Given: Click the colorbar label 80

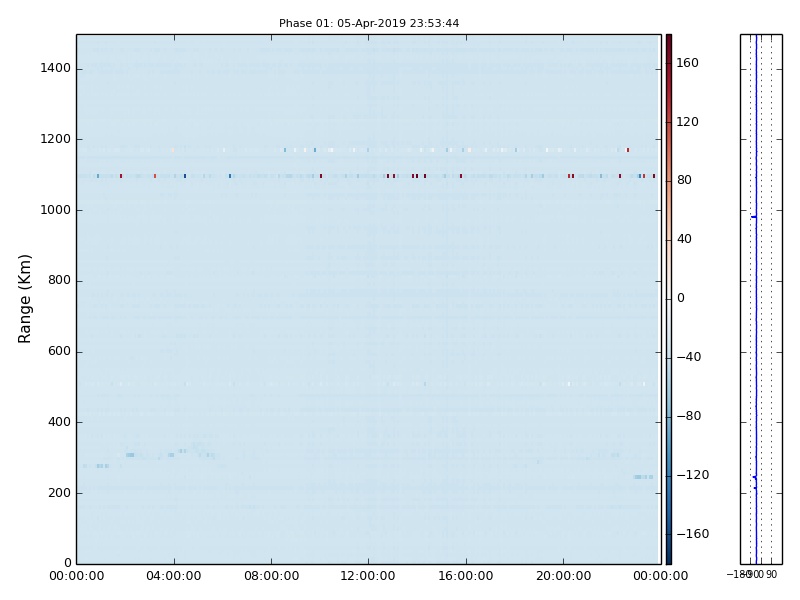Looking at the screenshot, I should [684, 180].
